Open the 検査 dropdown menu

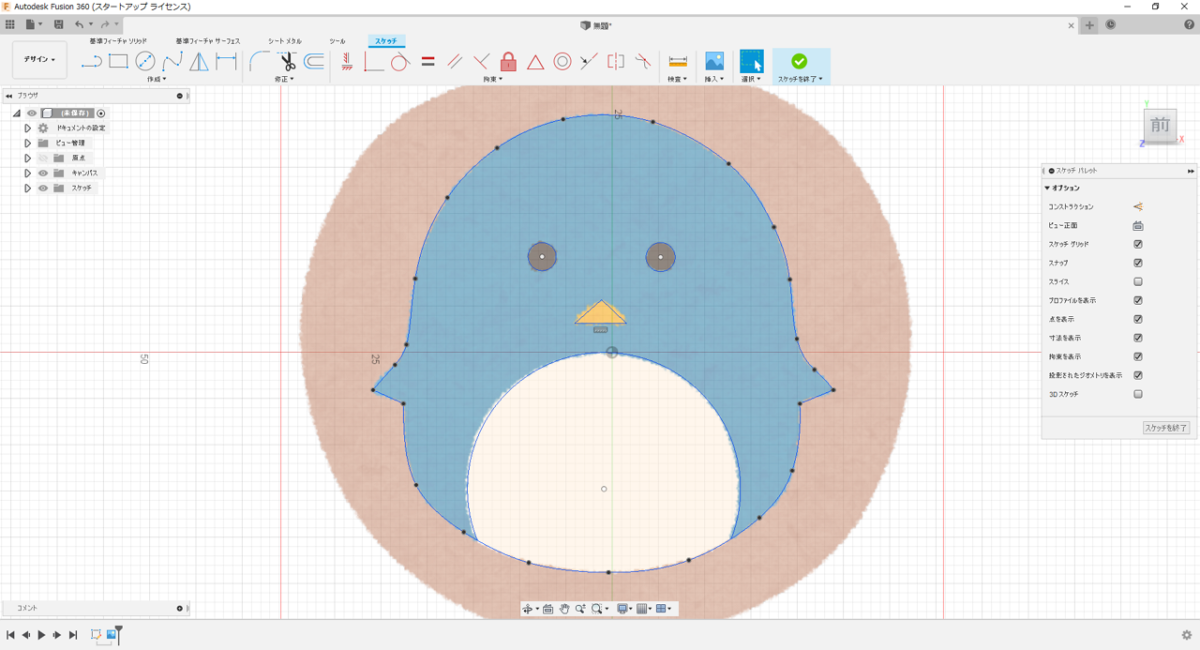coord(678,78)
